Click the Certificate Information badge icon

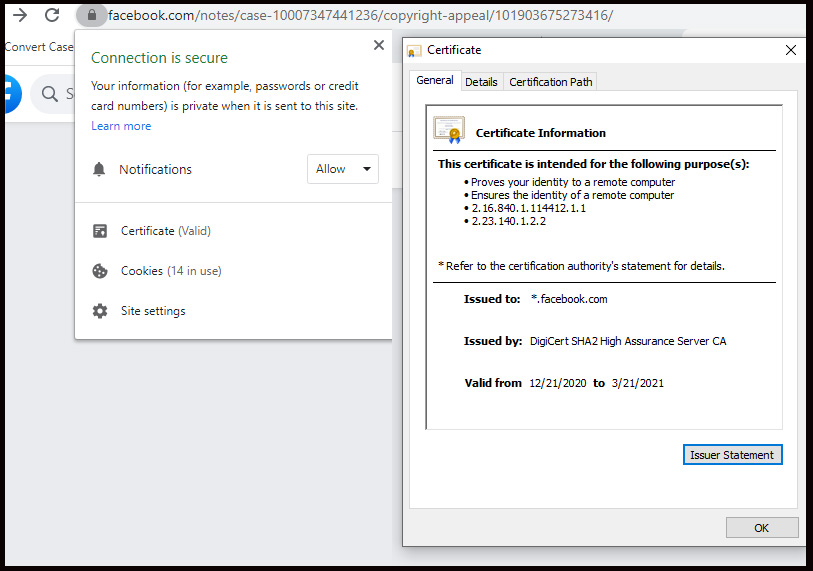coord(449,130)
